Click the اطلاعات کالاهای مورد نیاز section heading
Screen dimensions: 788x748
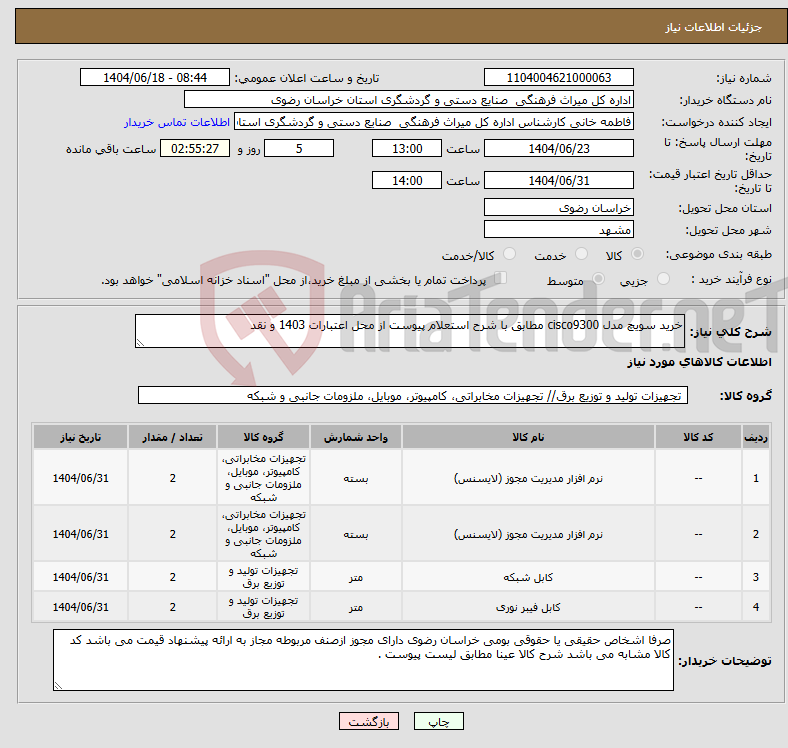699,362
